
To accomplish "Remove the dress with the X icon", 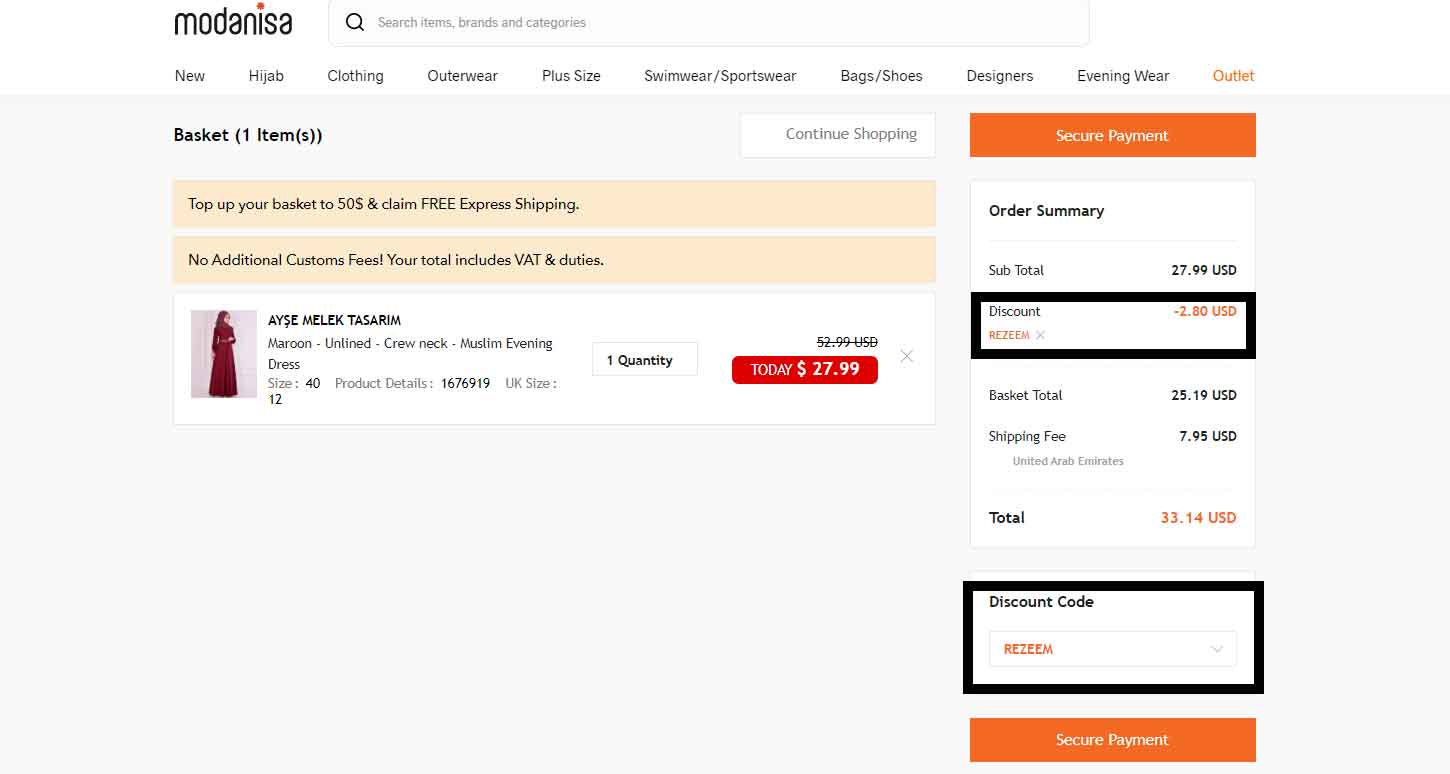I will 906,355.
